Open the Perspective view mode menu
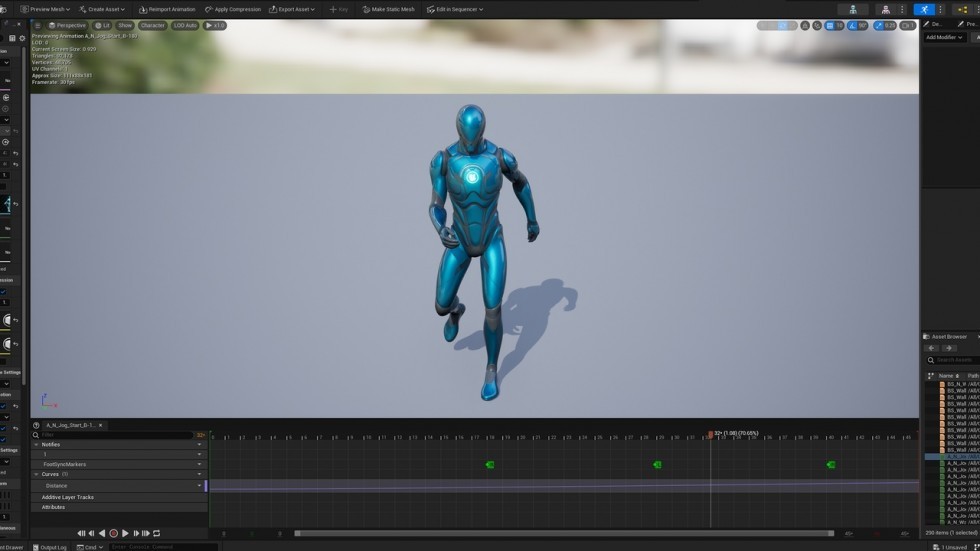The height and width of the screenshot is (551, 980). tap(67, 26)
